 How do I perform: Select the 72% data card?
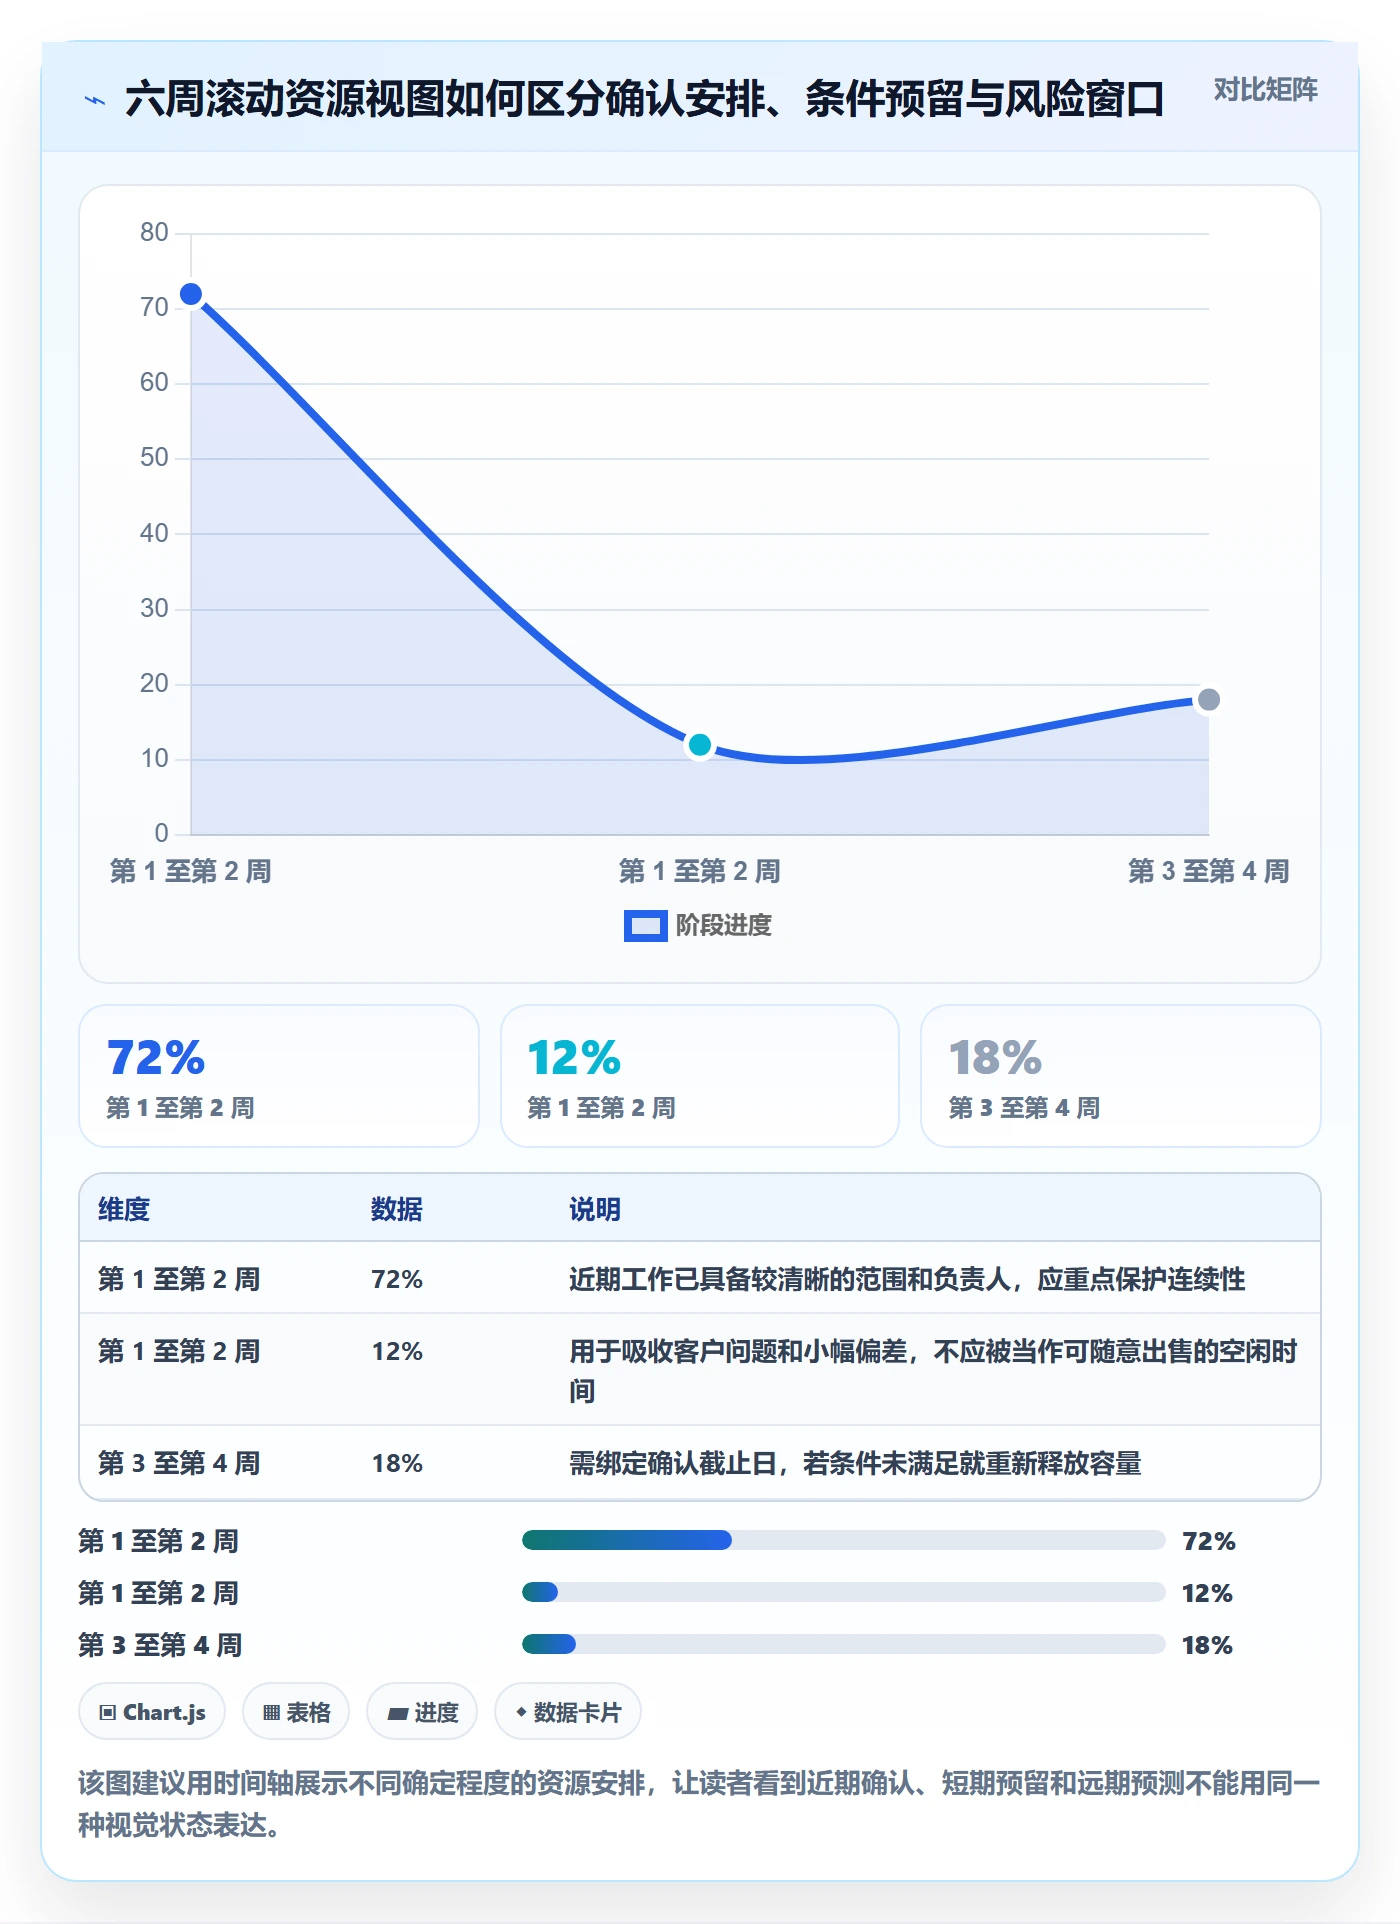coord(279,1076)
